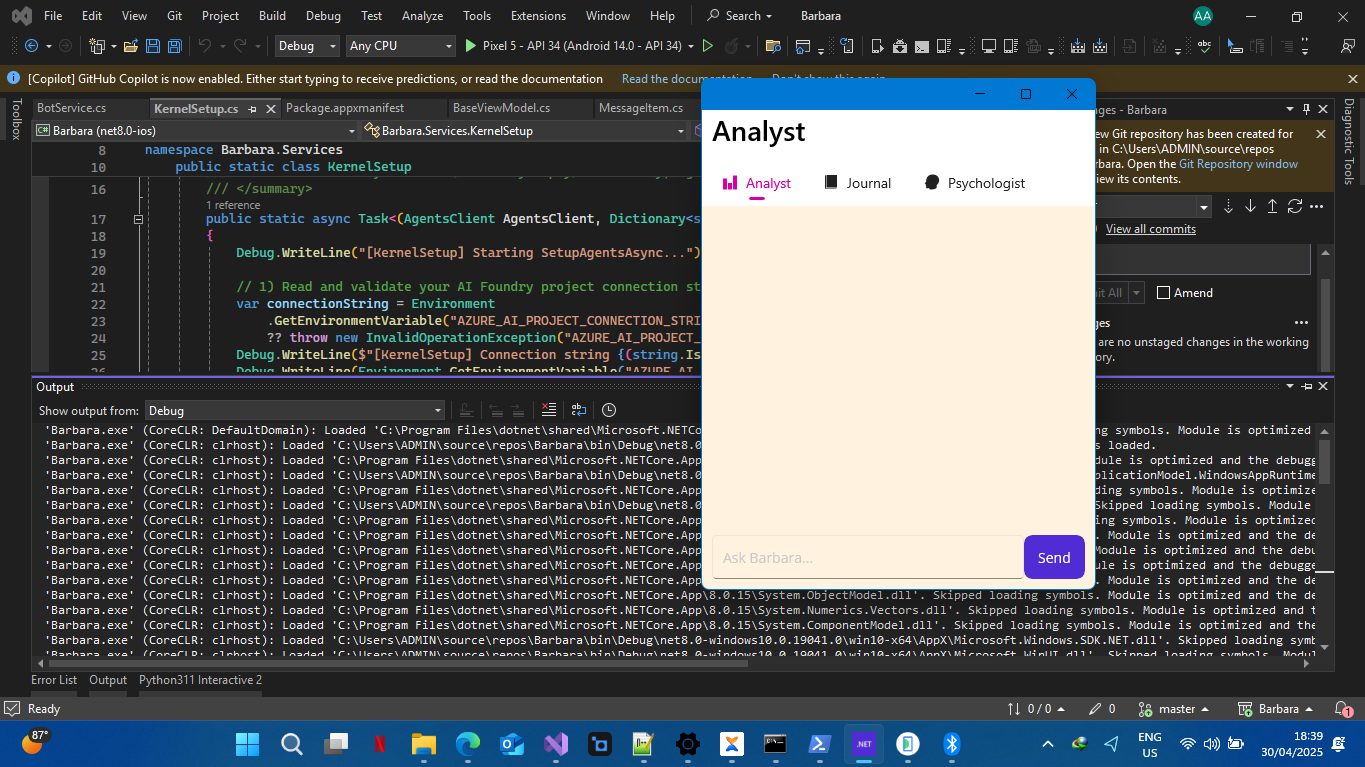Screen dimensions: 1365x767
Task: Open the 'Show output from' Debug dropdown
Action: click(x=295, y=410)
